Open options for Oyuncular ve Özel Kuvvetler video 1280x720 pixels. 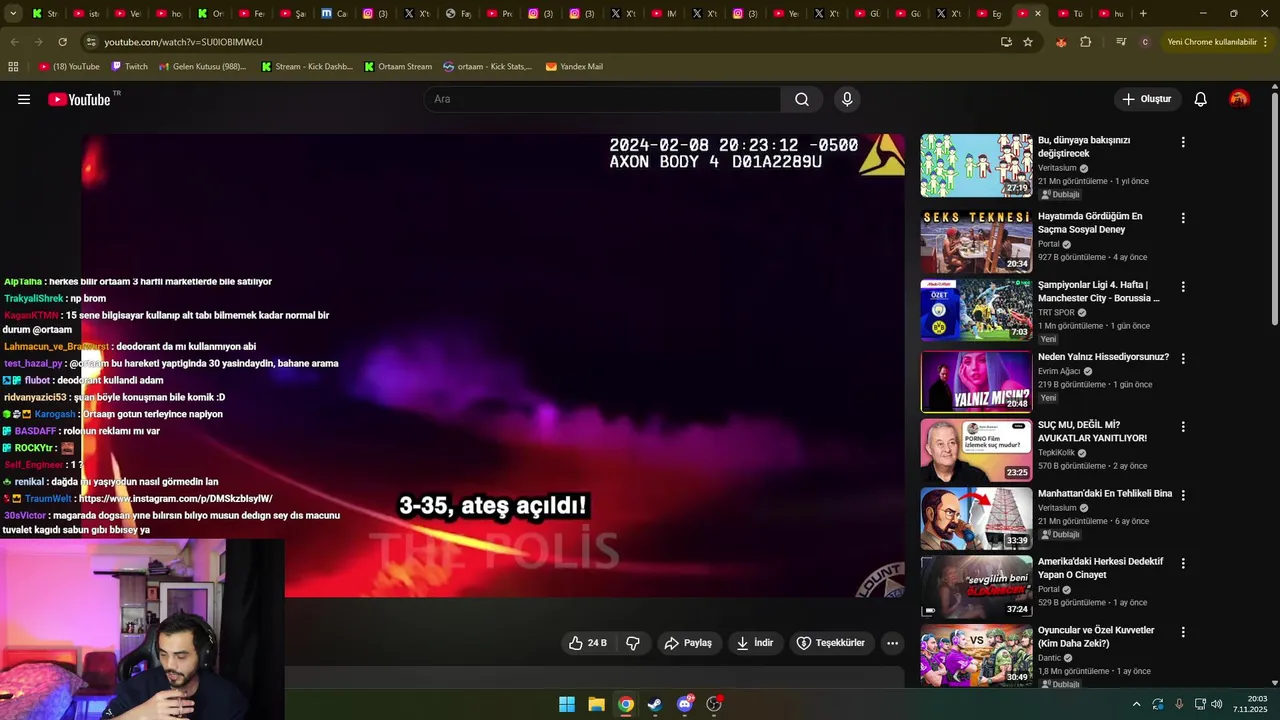tap(1183, 632)
